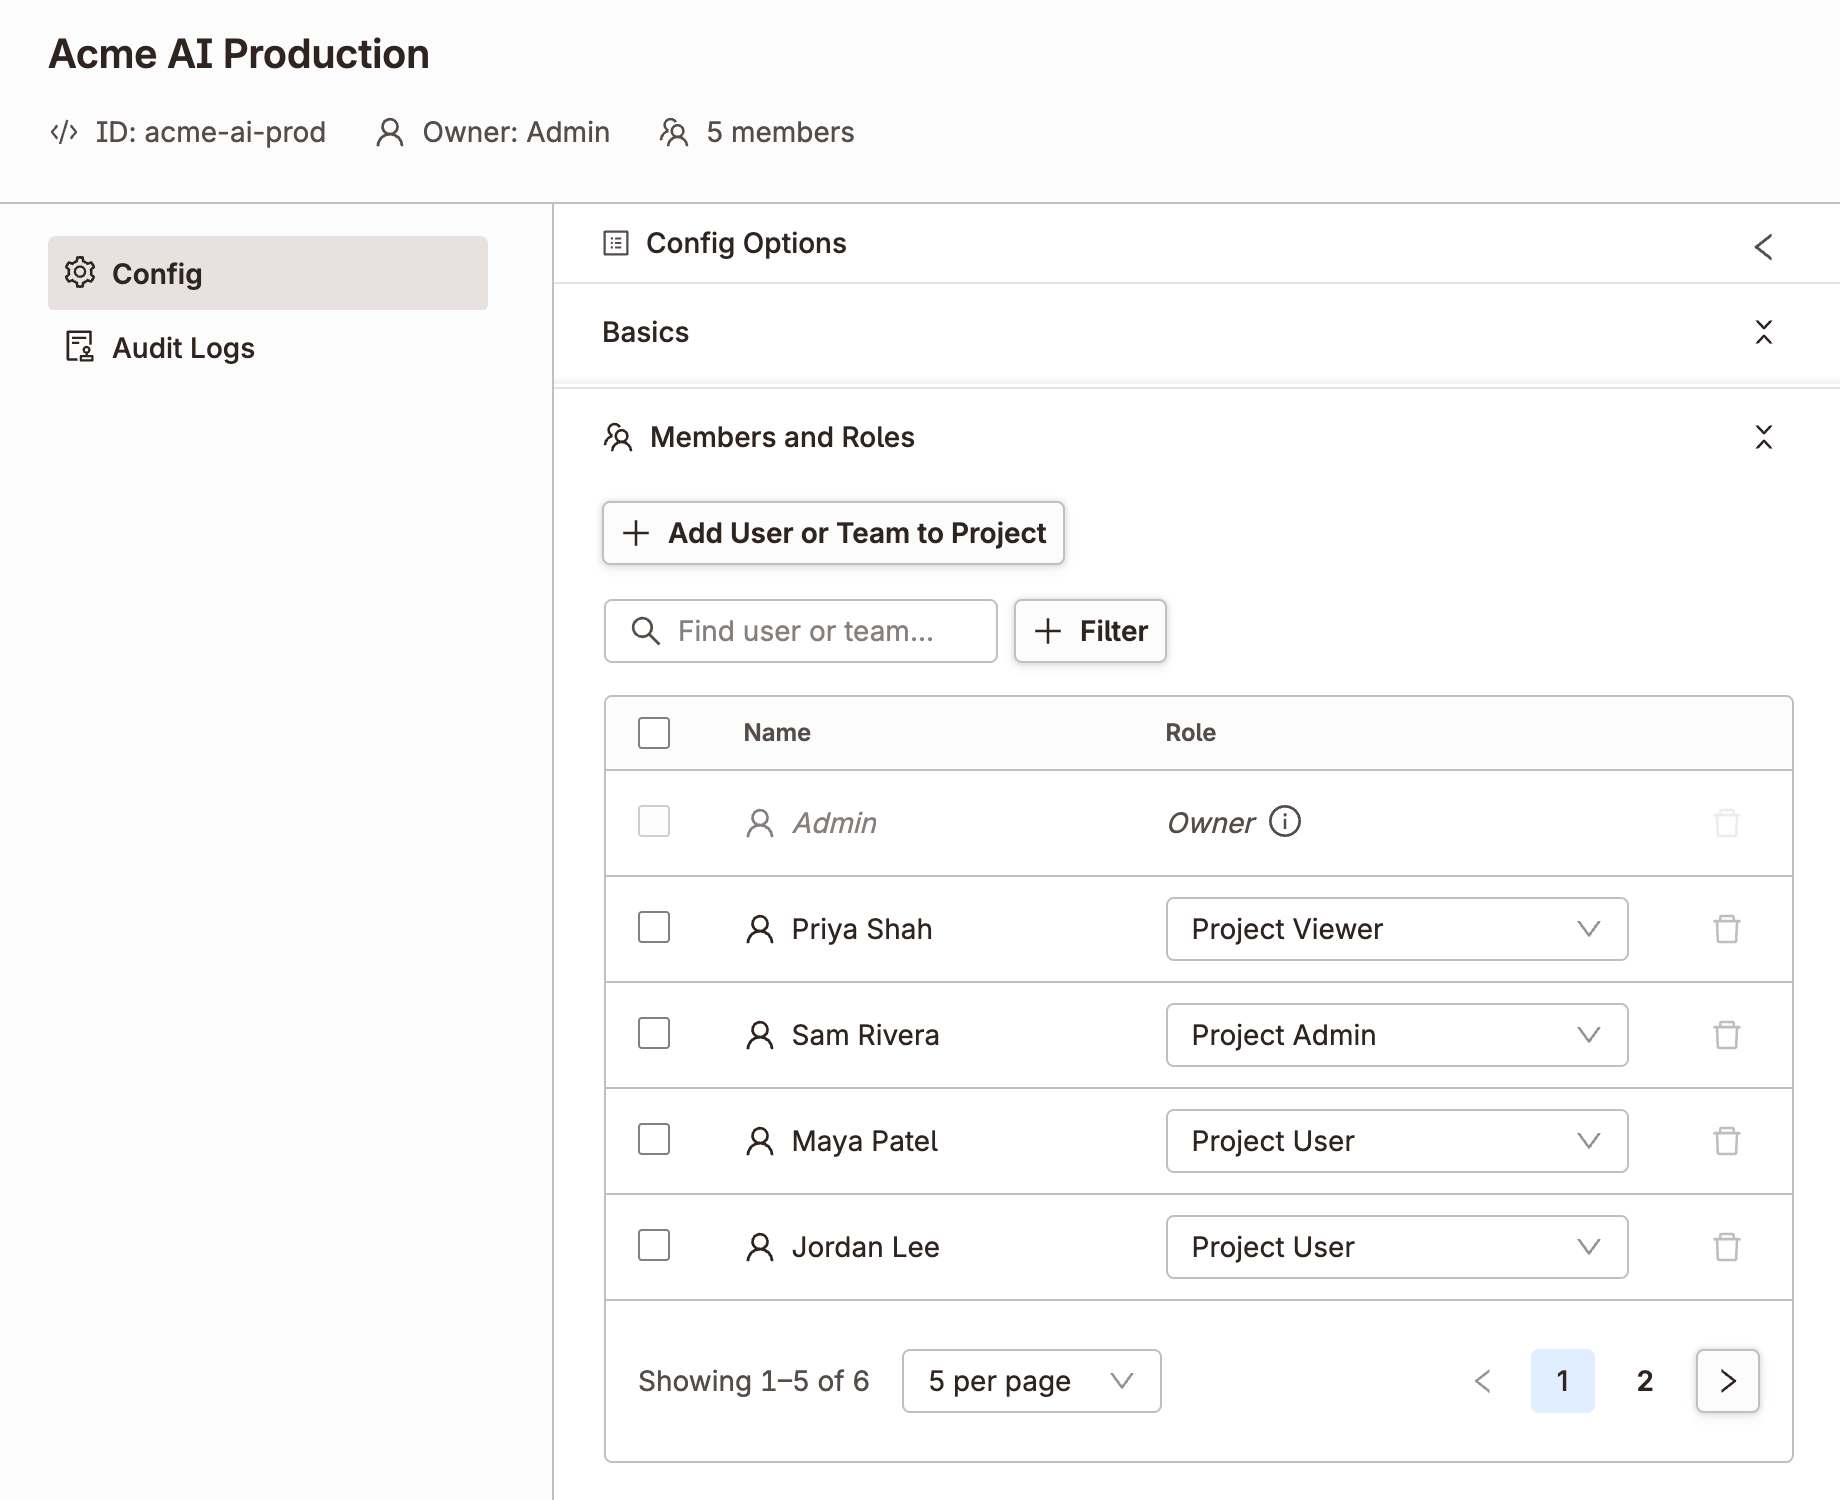Open Priya Shah's Project Viewer role dropdown

click(1397, 929)
